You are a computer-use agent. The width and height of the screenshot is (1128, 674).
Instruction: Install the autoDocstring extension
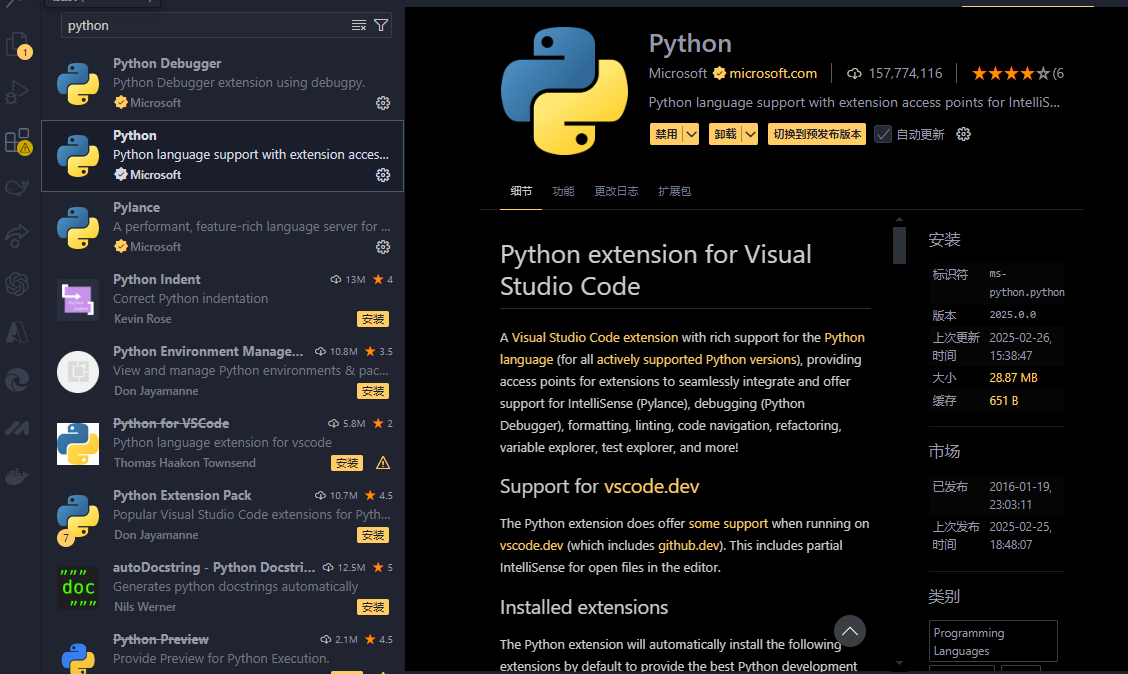(373, 607)
